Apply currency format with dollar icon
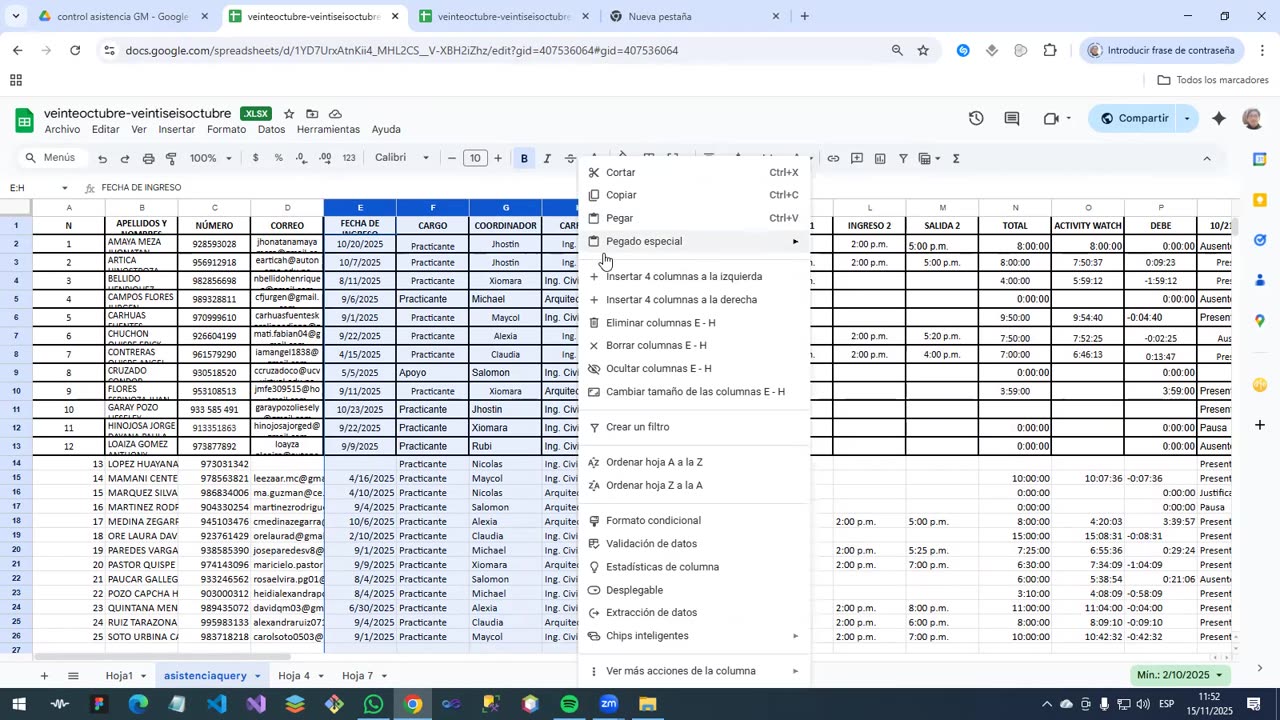1280x720 pixels. click(256, 158)
